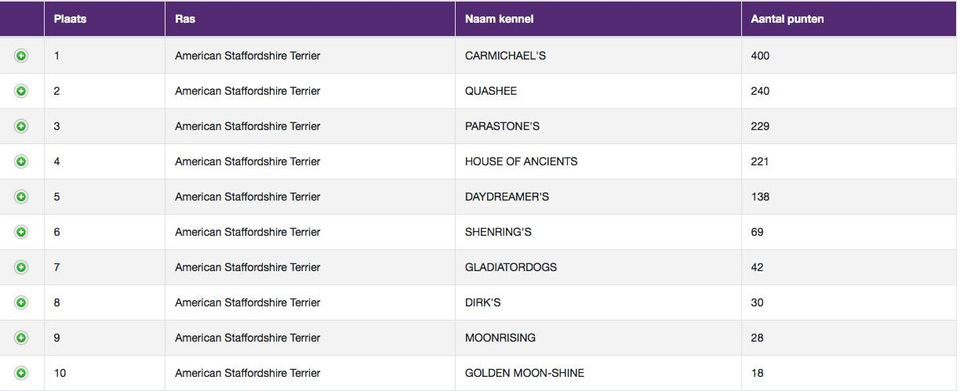
Task: Open the DIRK'S row plus icon
Action: pos(21,303)
